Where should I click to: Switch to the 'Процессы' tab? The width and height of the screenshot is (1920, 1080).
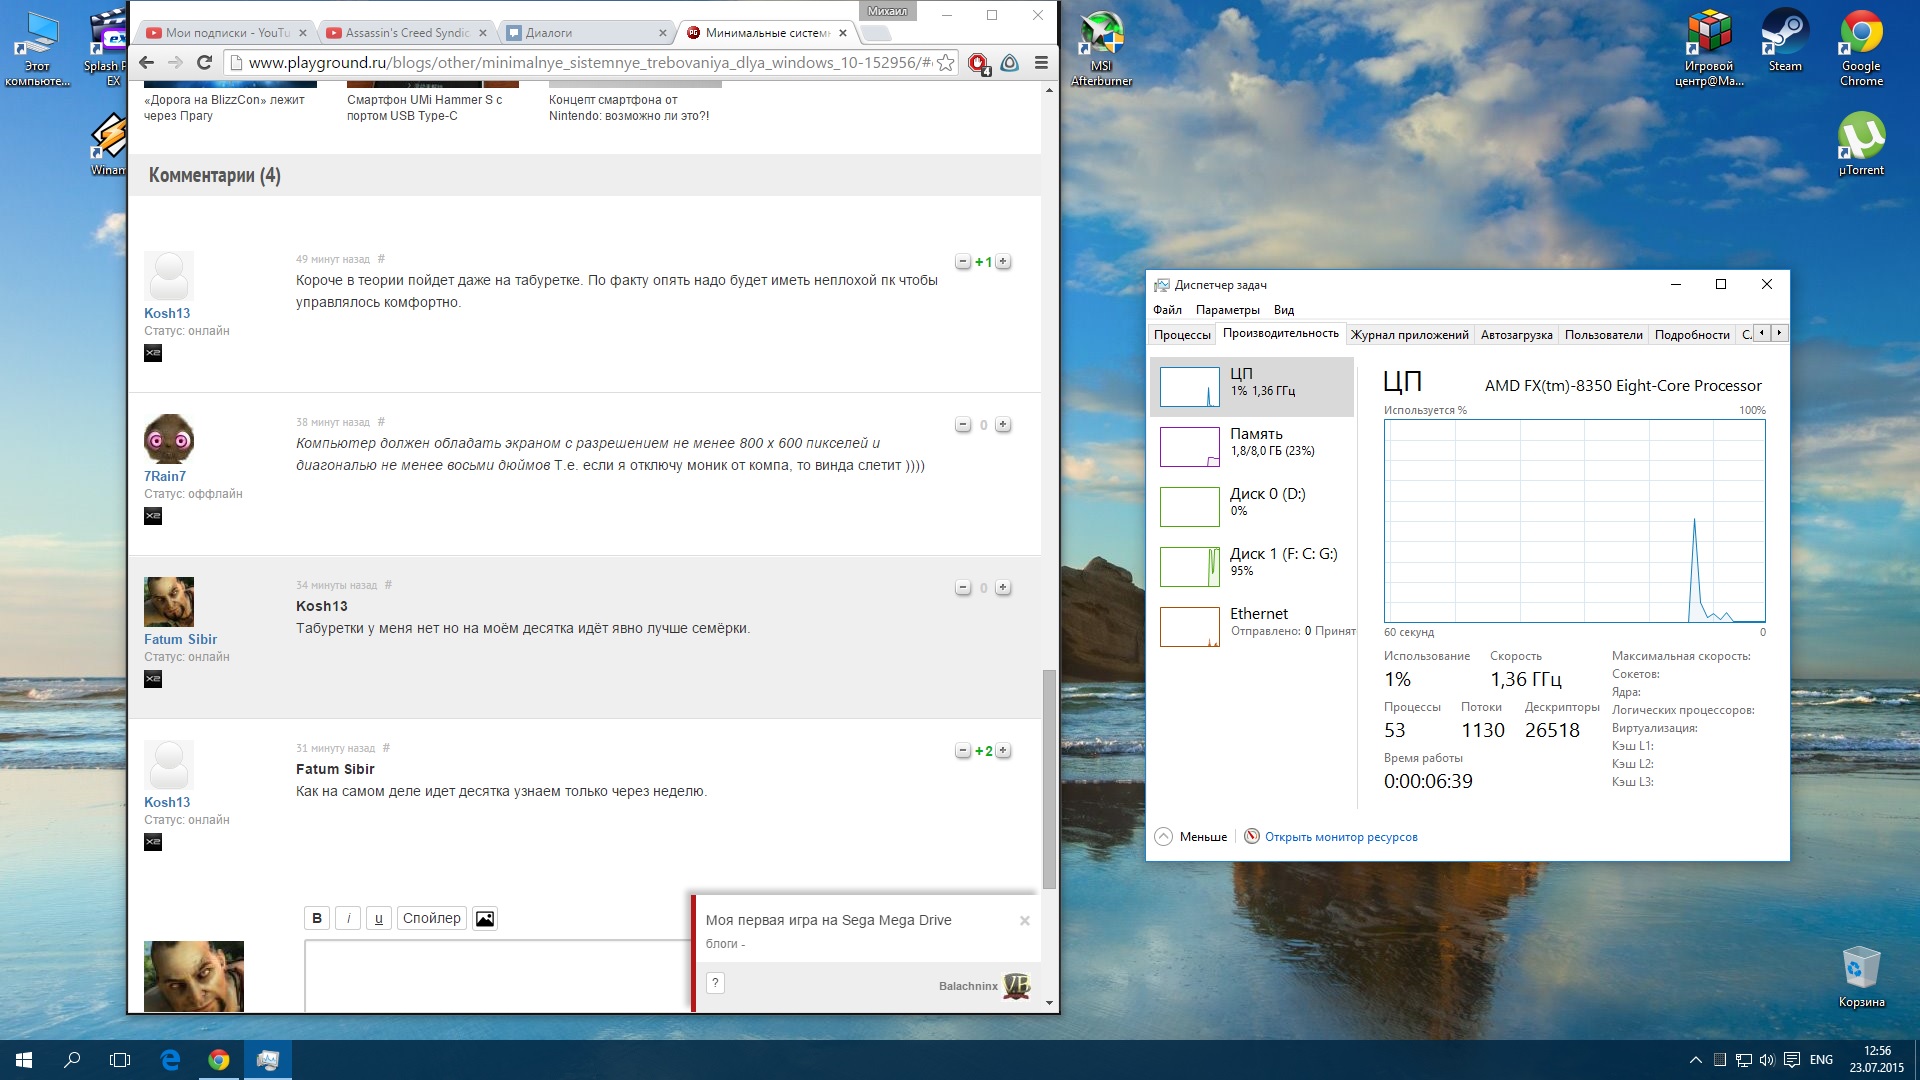point(1182,335)
